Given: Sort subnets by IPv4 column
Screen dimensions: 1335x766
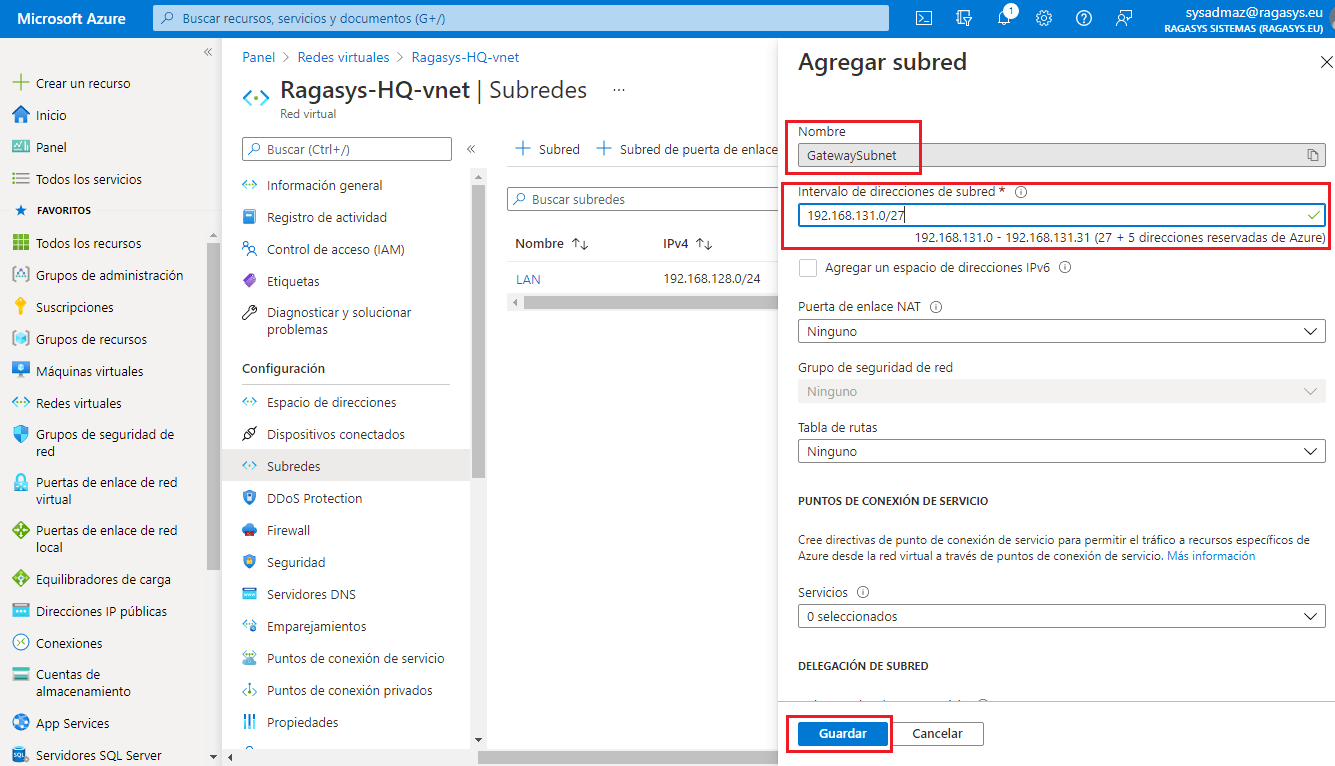Looking at the screenshot, I should pos(687,244).
